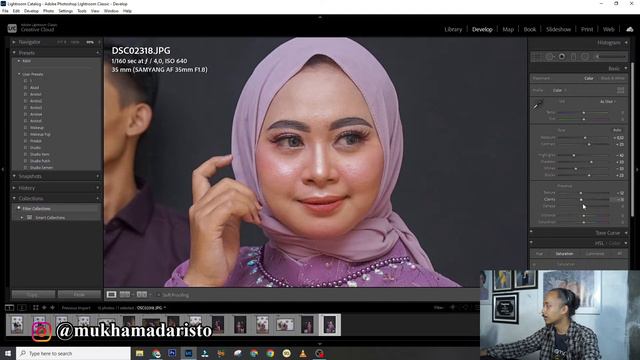Select the Adjustment Brush tool
Screen dimensions: 640x360
610,57
